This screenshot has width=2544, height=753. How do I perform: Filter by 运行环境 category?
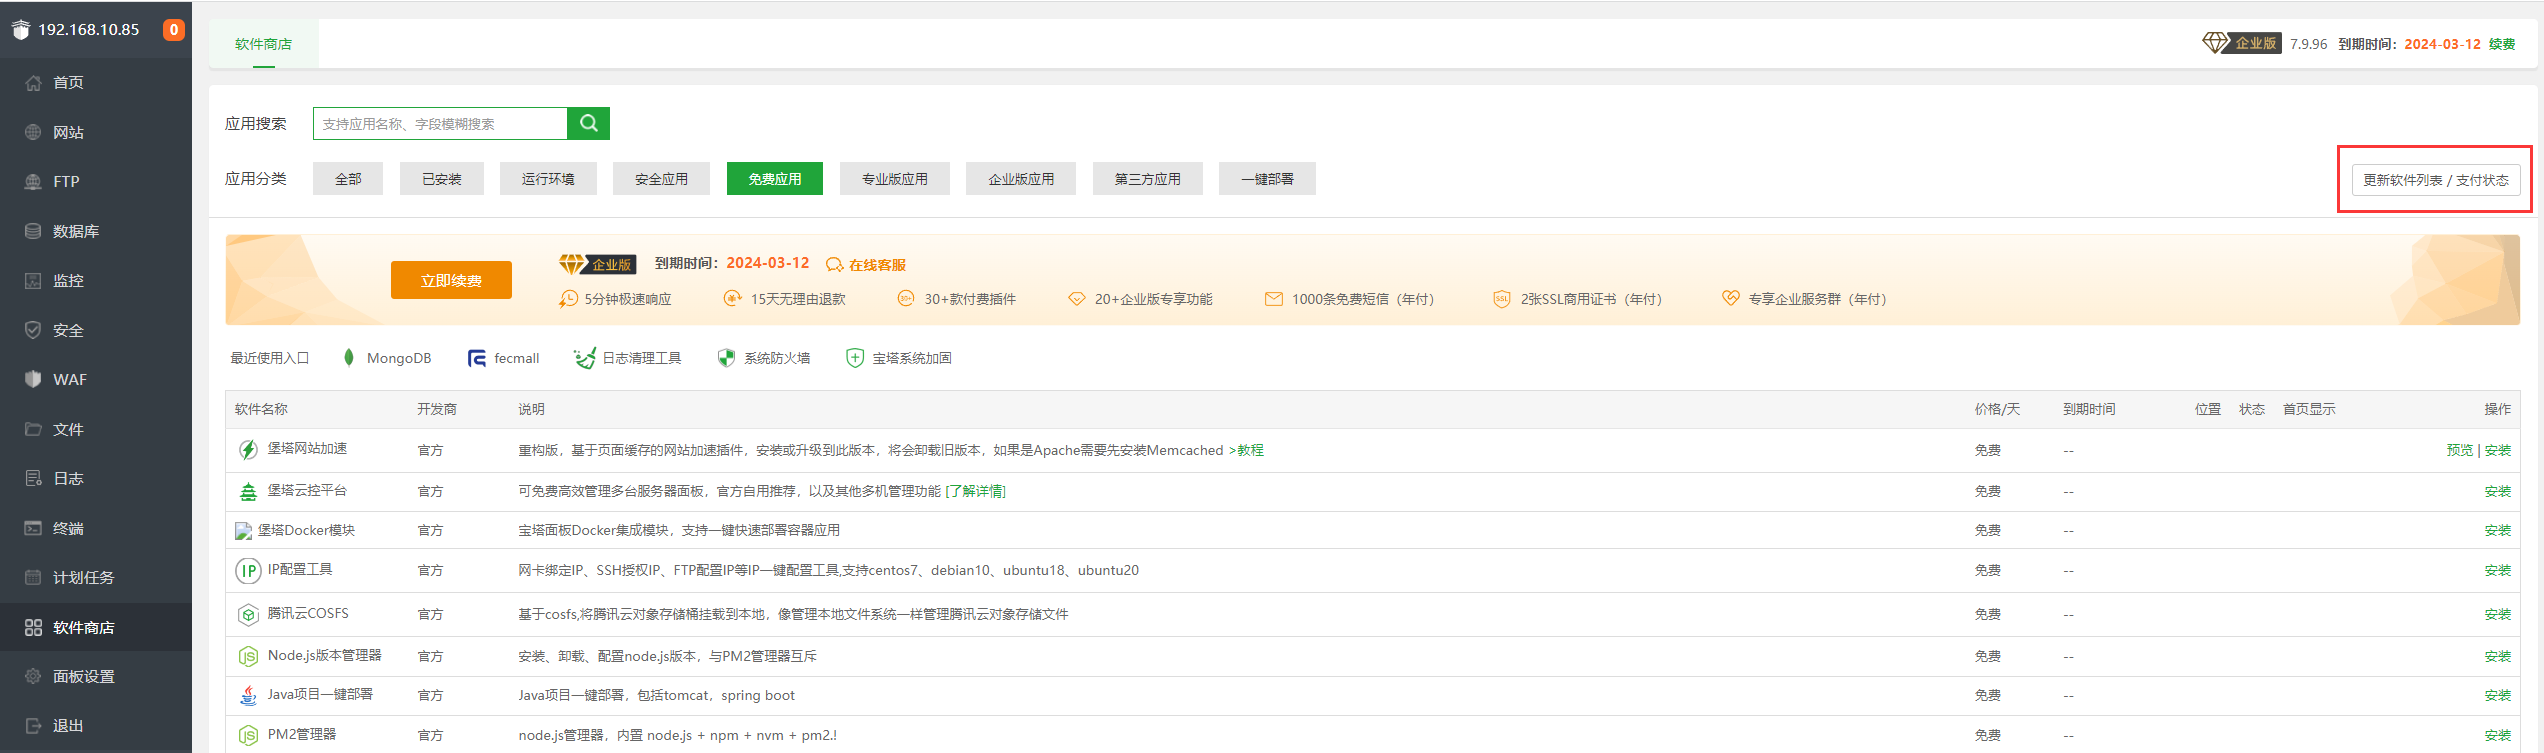(548, 179)
